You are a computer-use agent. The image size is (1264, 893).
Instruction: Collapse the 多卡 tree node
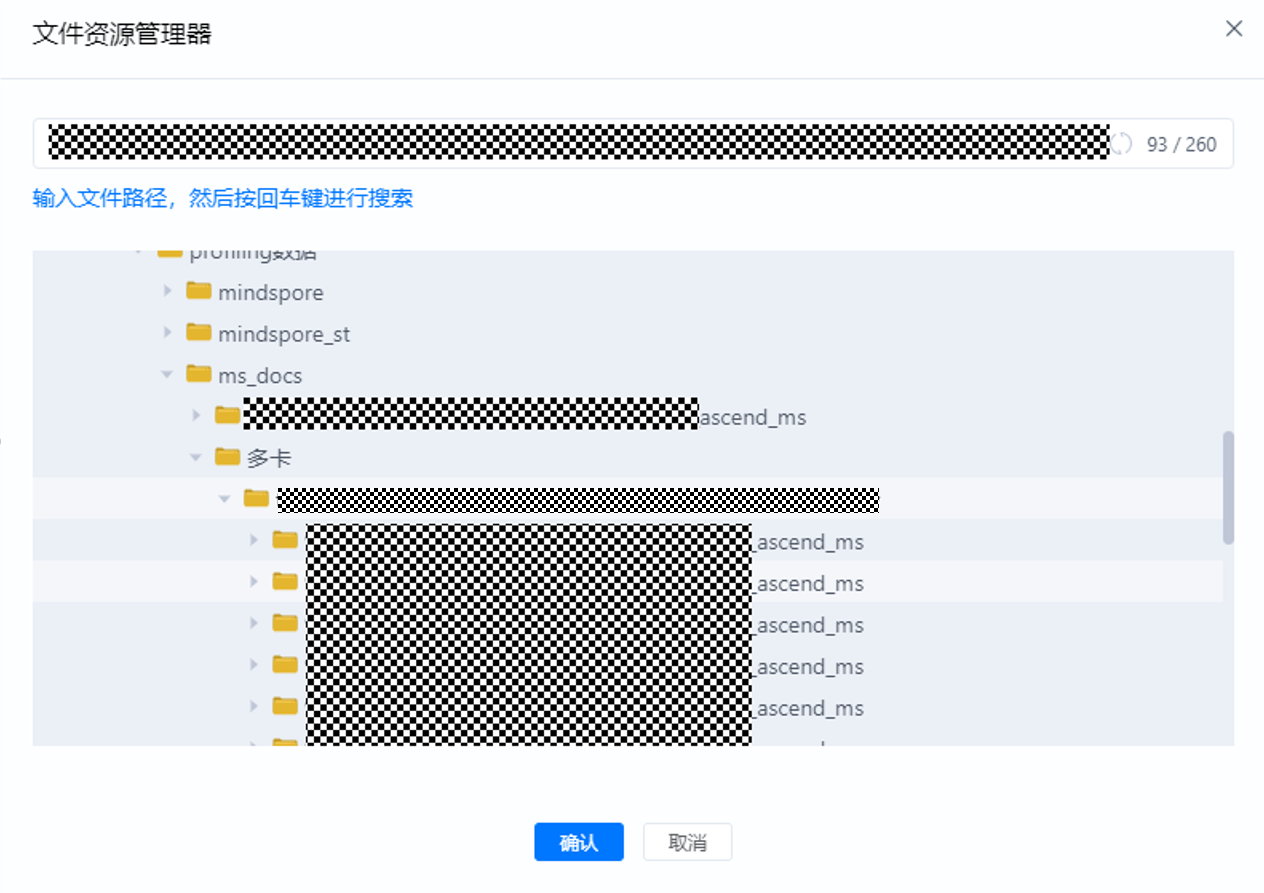click(x=195, y=457)
